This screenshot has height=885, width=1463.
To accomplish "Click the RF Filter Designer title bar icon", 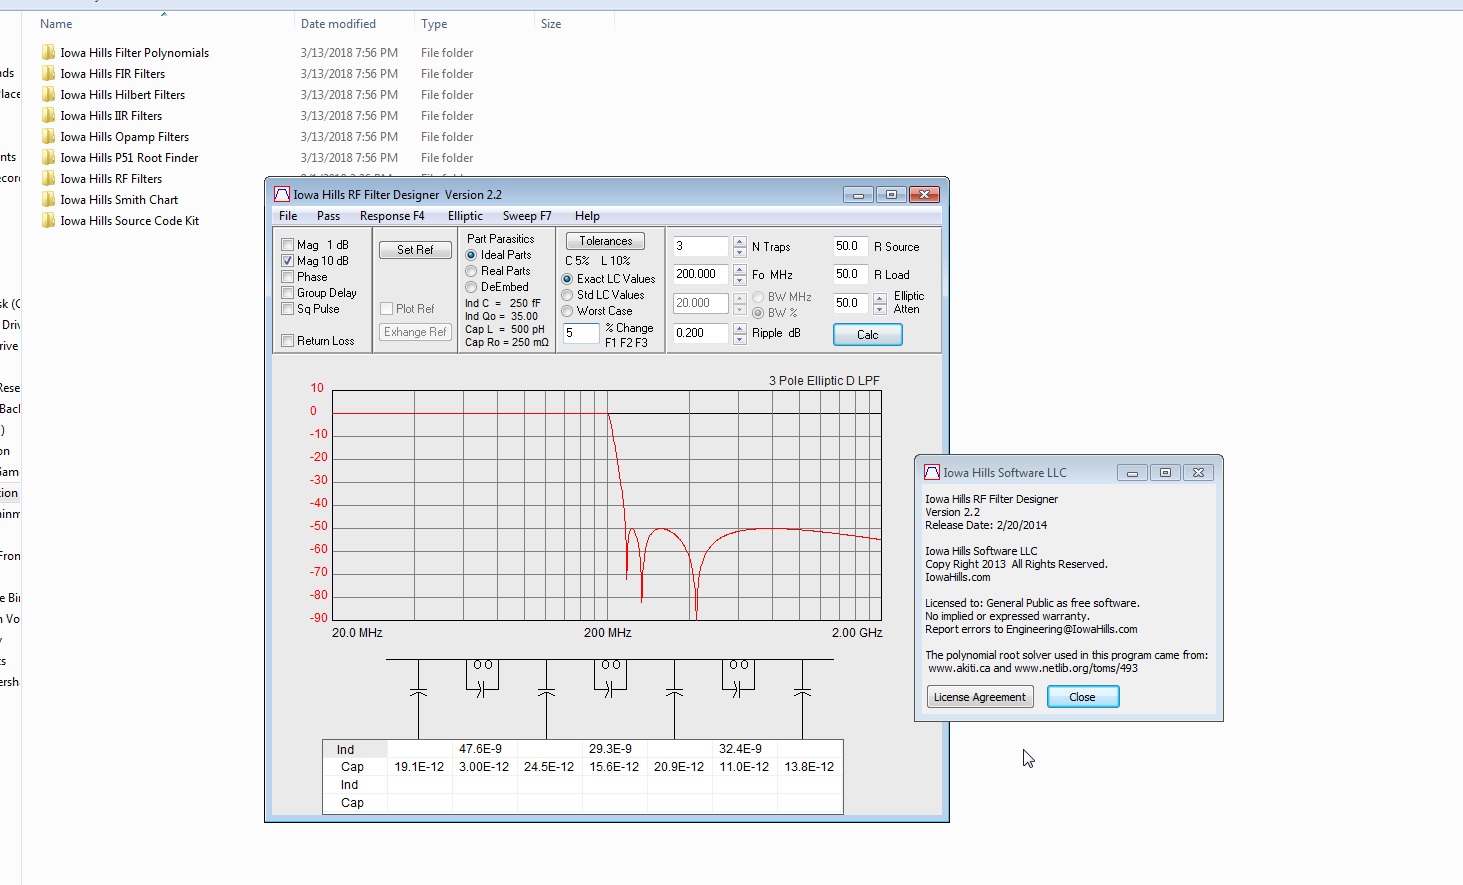I will pos(282,194).
